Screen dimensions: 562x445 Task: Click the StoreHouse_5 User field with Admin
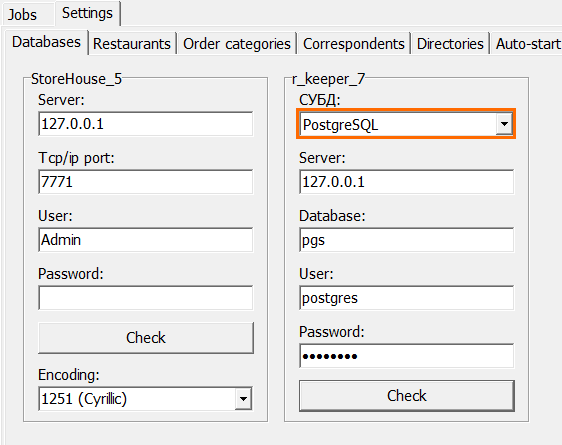point(146,240)
